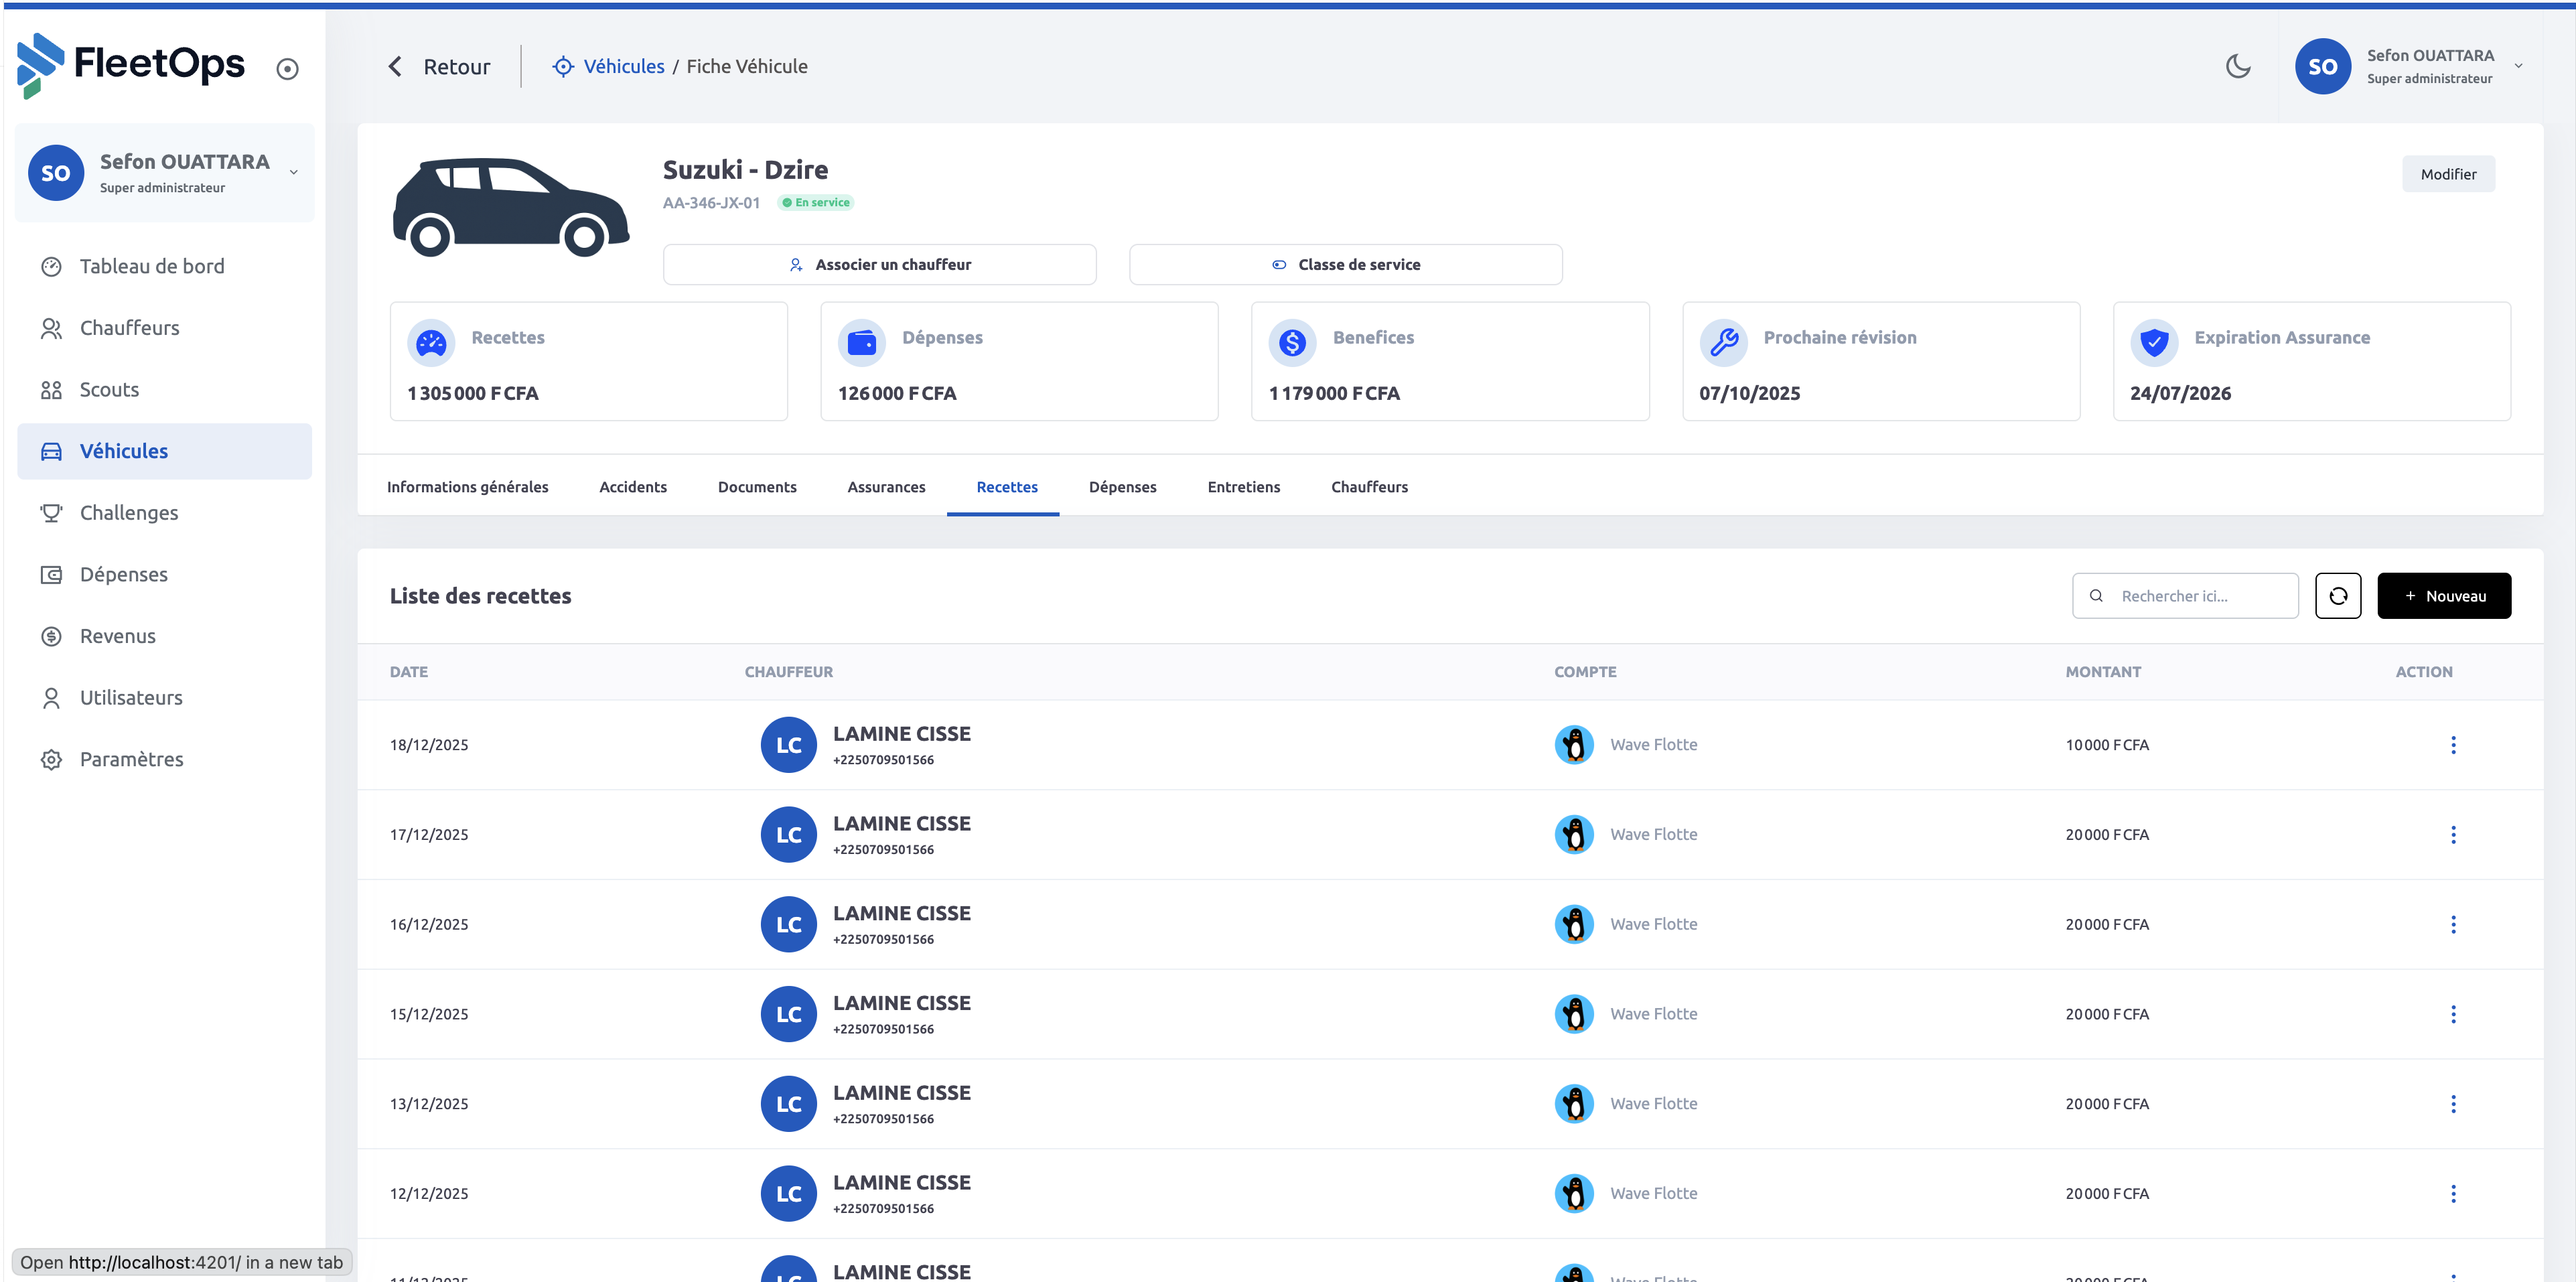Click Véhicules breadcrumb link

point(623,67)
